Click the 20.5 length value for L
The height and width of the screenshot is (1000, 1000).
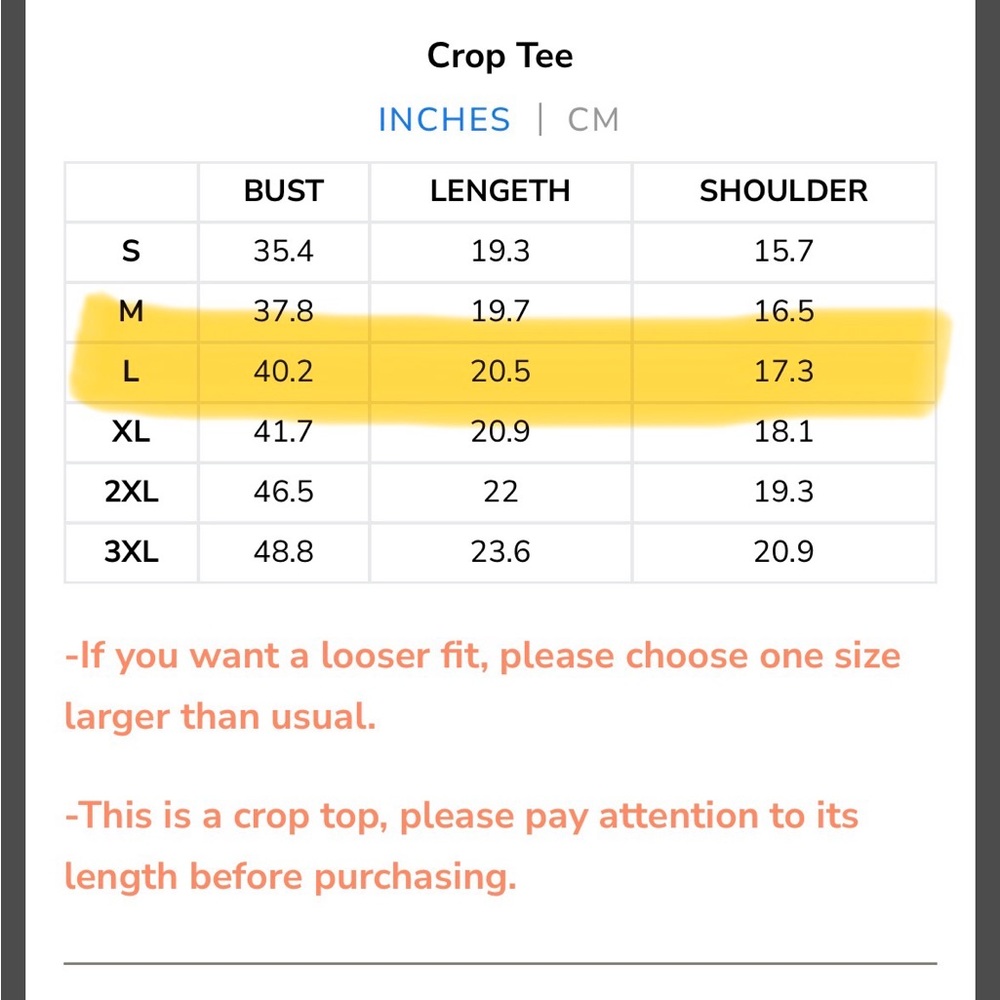point(501,371)
